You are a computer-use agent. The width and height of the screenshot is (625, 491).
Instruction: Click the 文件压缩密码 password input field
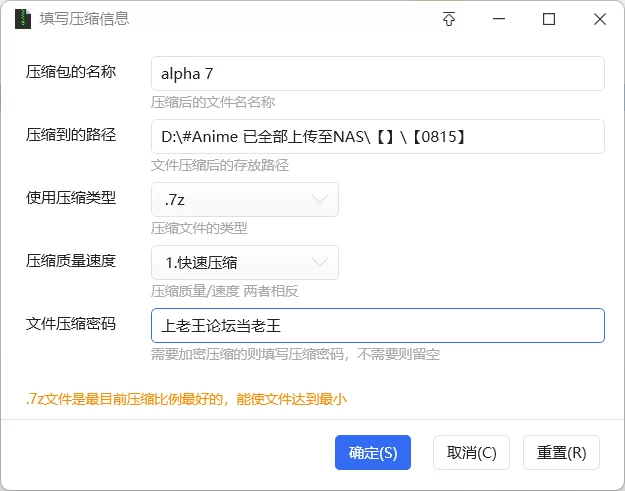377,325
